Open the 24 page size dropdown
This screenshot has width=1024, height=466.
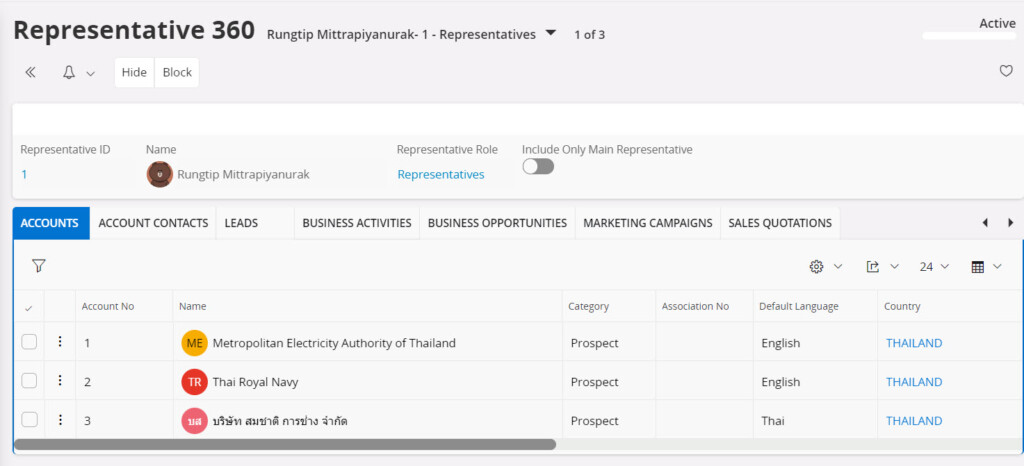tap(933, 267)
